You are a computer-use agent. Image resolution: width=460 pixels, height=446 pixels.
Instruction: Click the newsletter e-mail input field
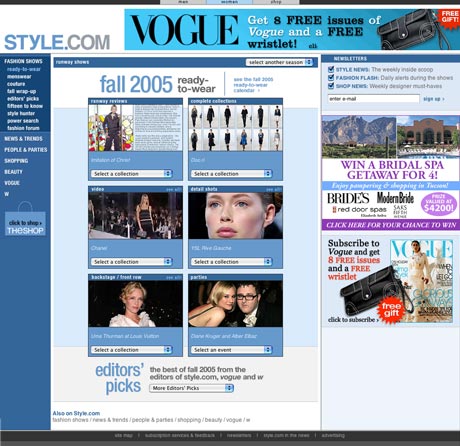coord(373,99)
